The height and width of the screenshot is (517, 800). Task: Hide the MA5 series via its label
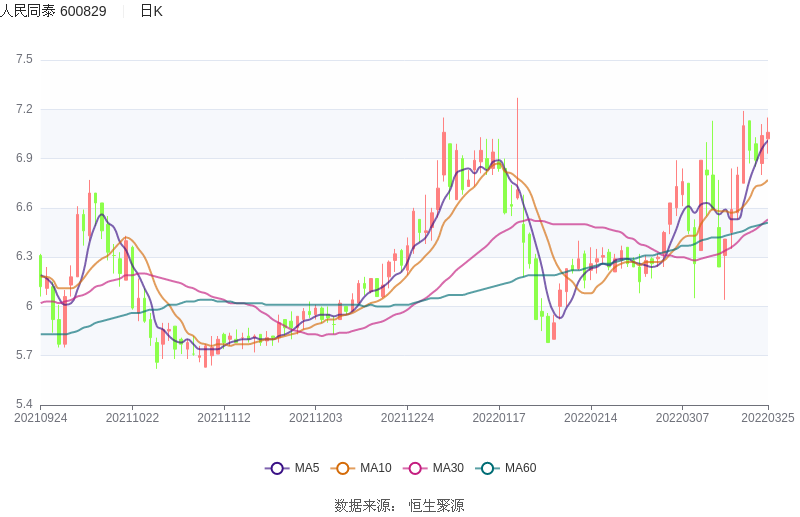pyautogui.click(x=307, y=468)
